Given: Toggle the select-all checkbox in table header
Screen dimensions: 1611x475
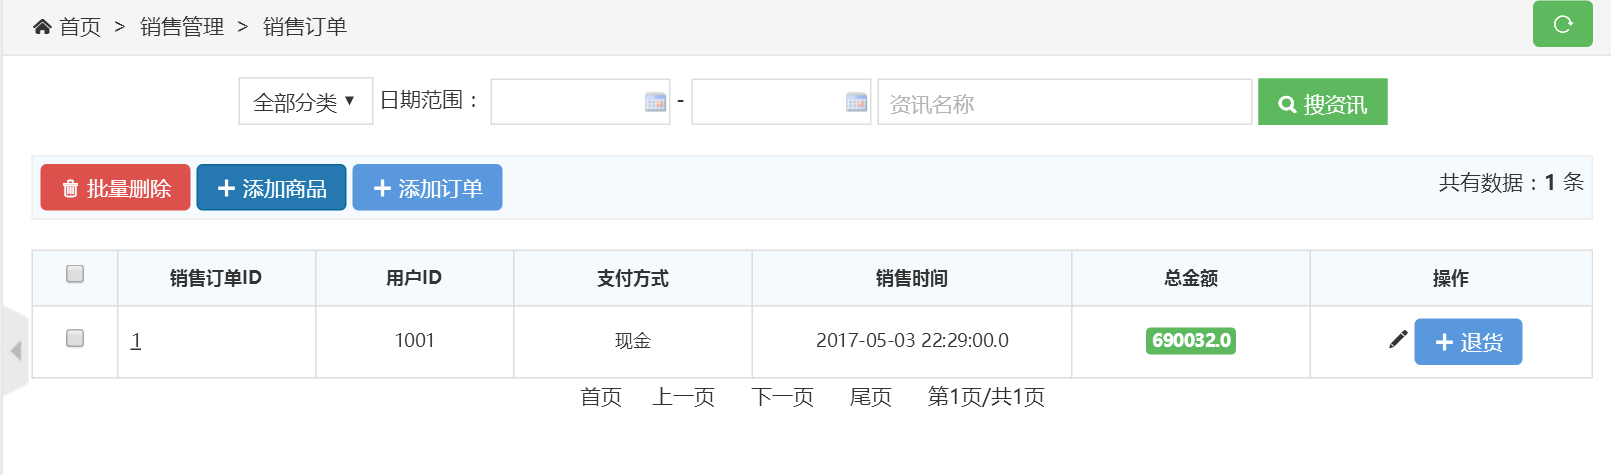Looking at the screenshot, I should [x=75, y=274].
